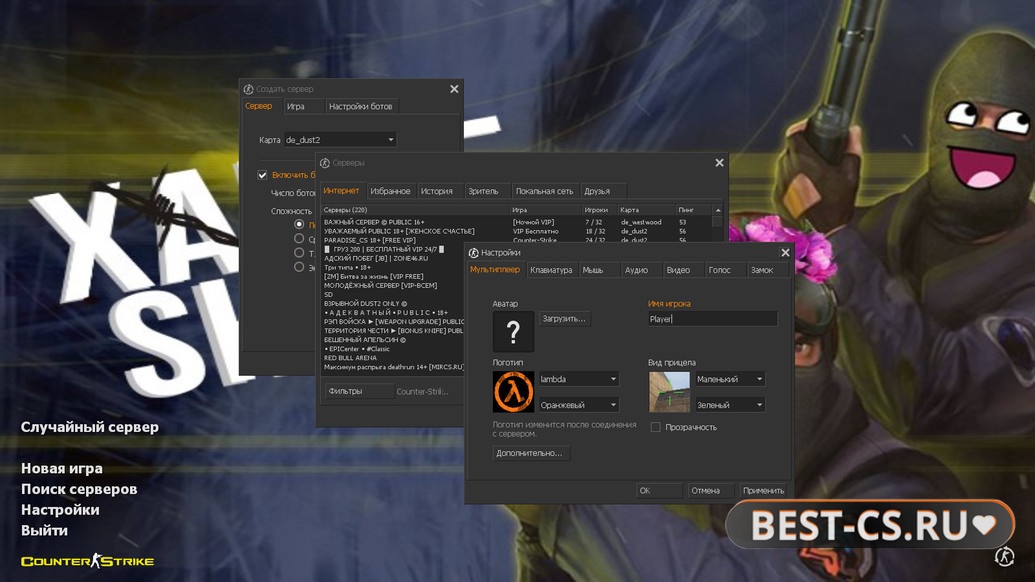Select the Мультиплеер tab
The height and width of the screenshot is (582, 1035).
(495, 269)
